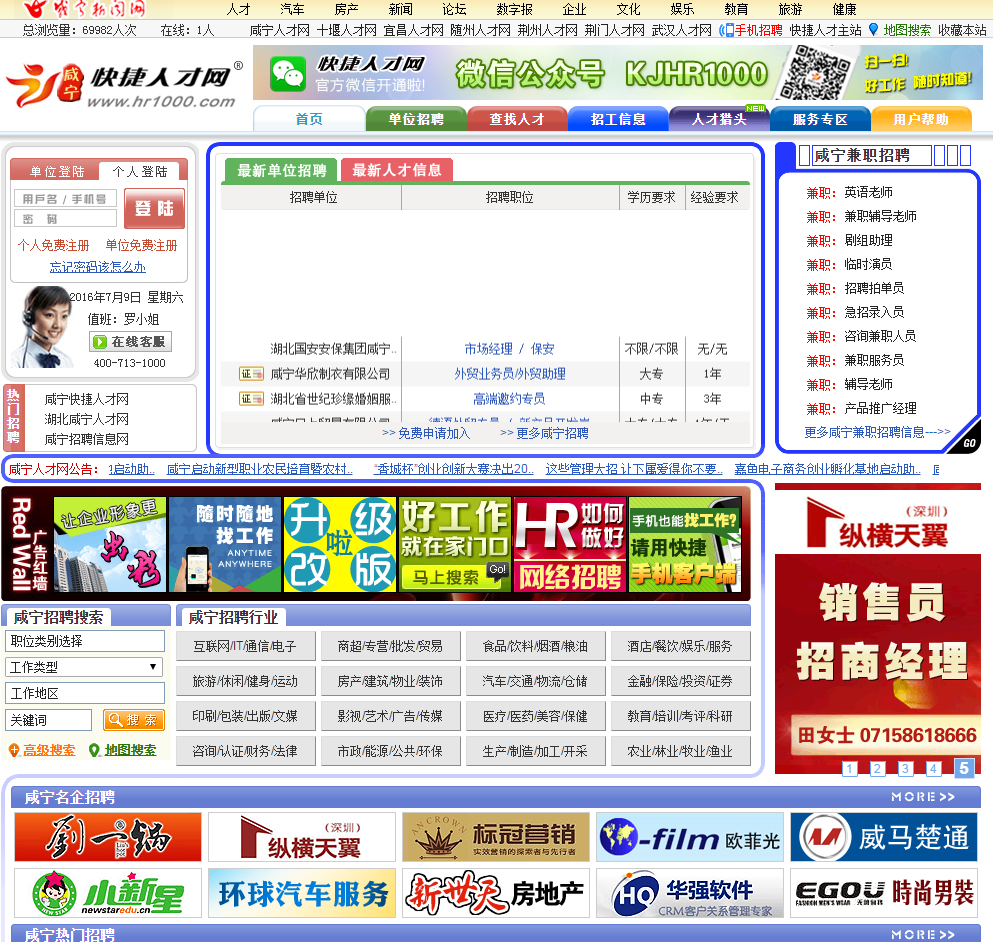The height and width of the screenshot is (942, 993).
Task: Open the 外贸业务员/外贸助理 job link
Action: (510, 374)
